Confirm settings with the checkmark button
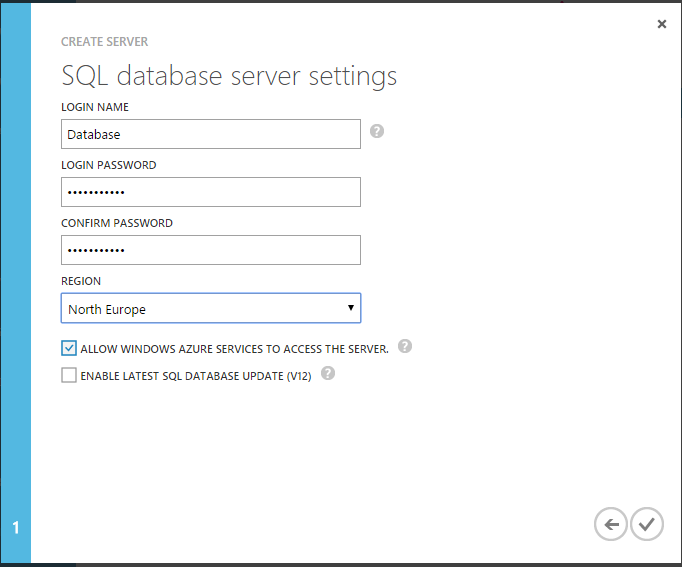 tap(647, 524)
